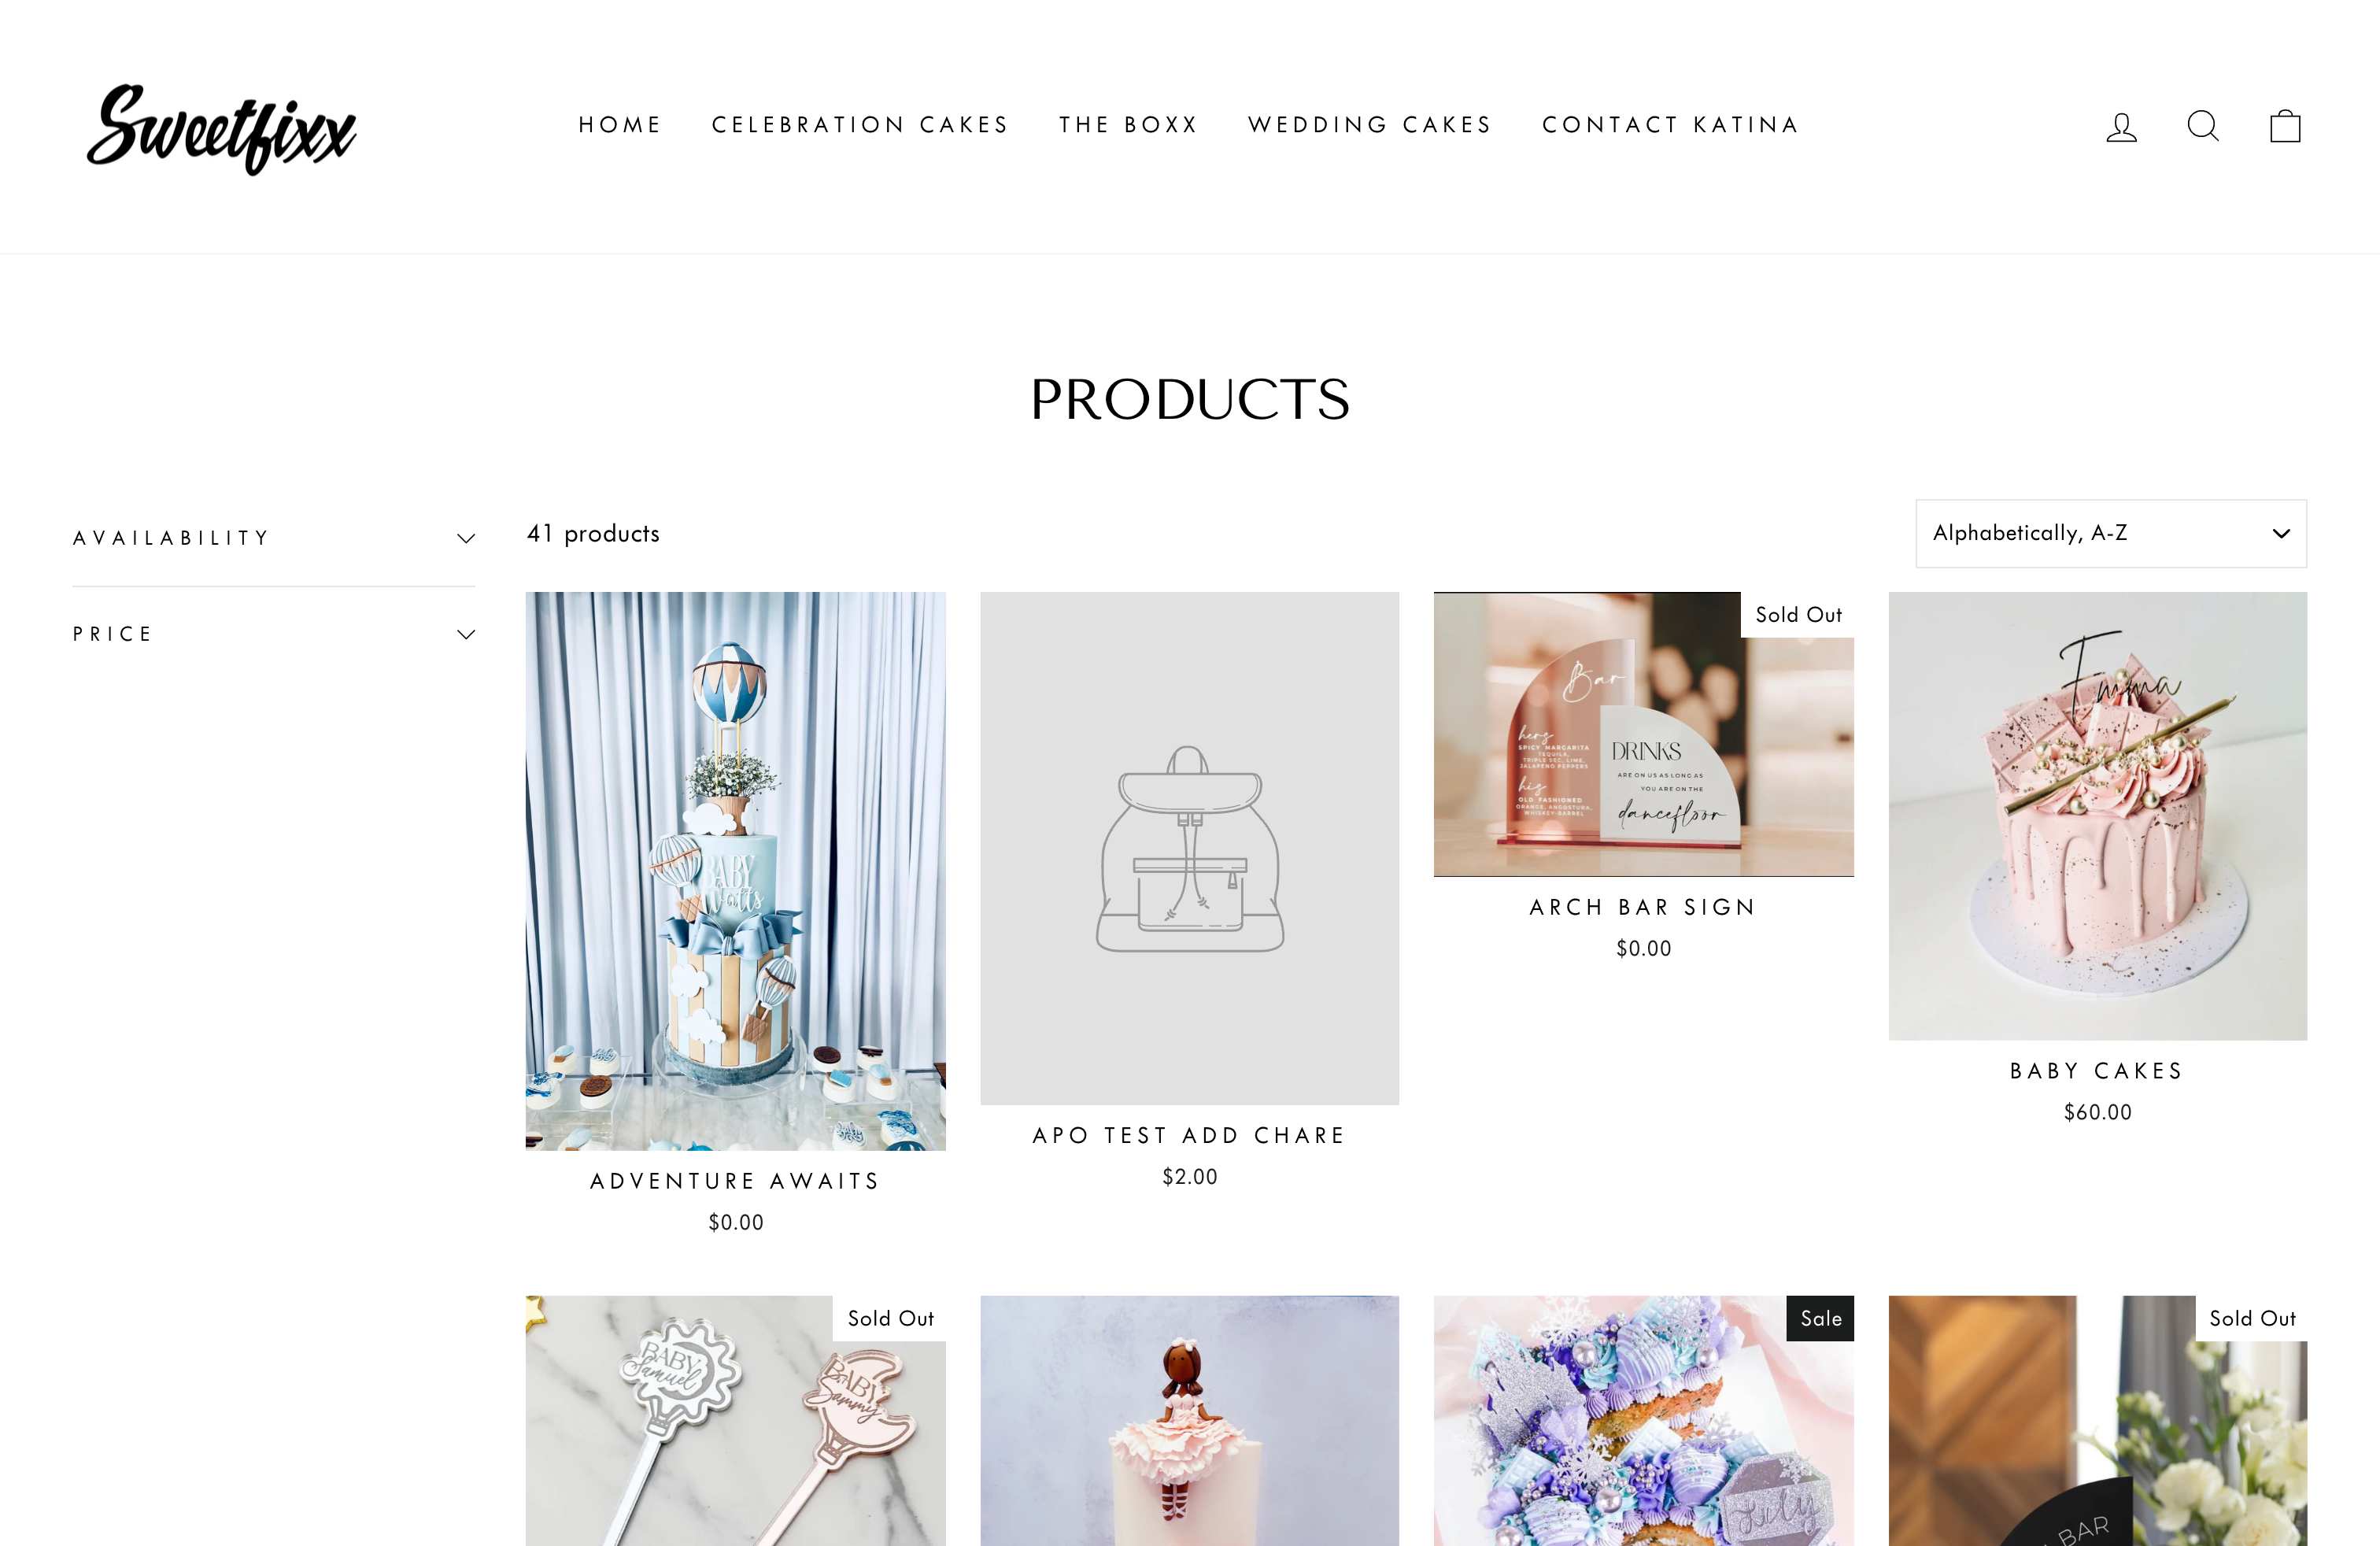Viewport: 2380px width, 1546px height.
Task: Open the shopping cart bag icon
Action: click(2285, 126)
